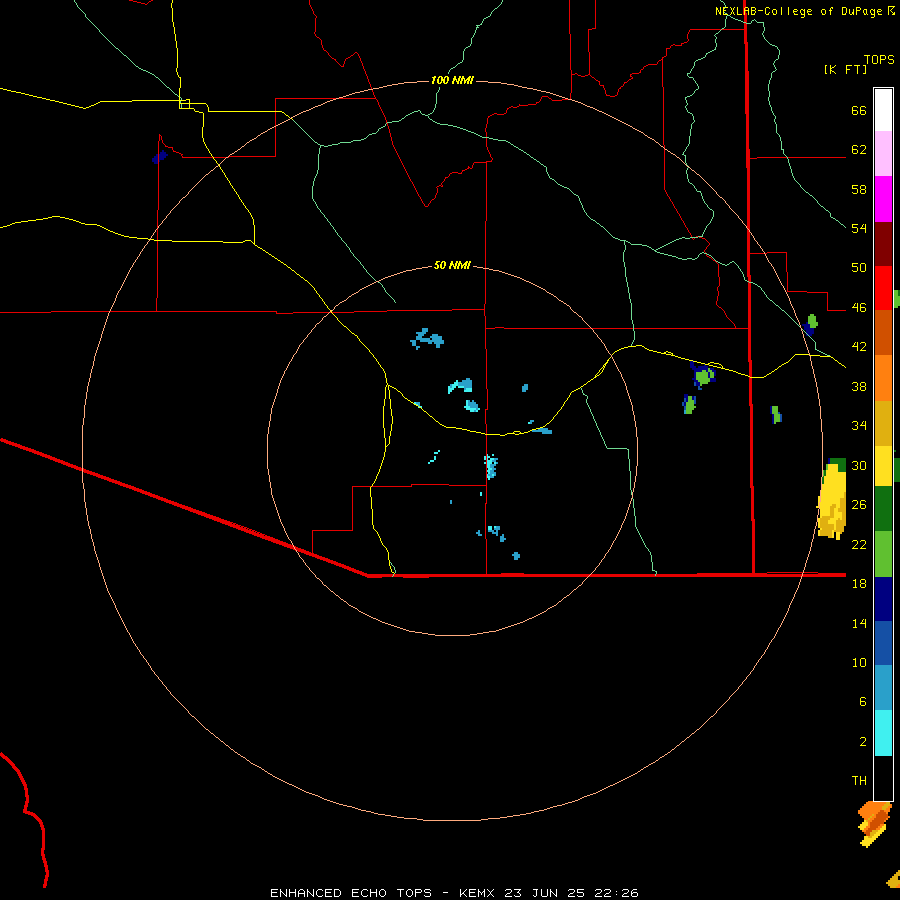
Task: Click the TH threshold label on legend
Action: click(x=859, y=780)
